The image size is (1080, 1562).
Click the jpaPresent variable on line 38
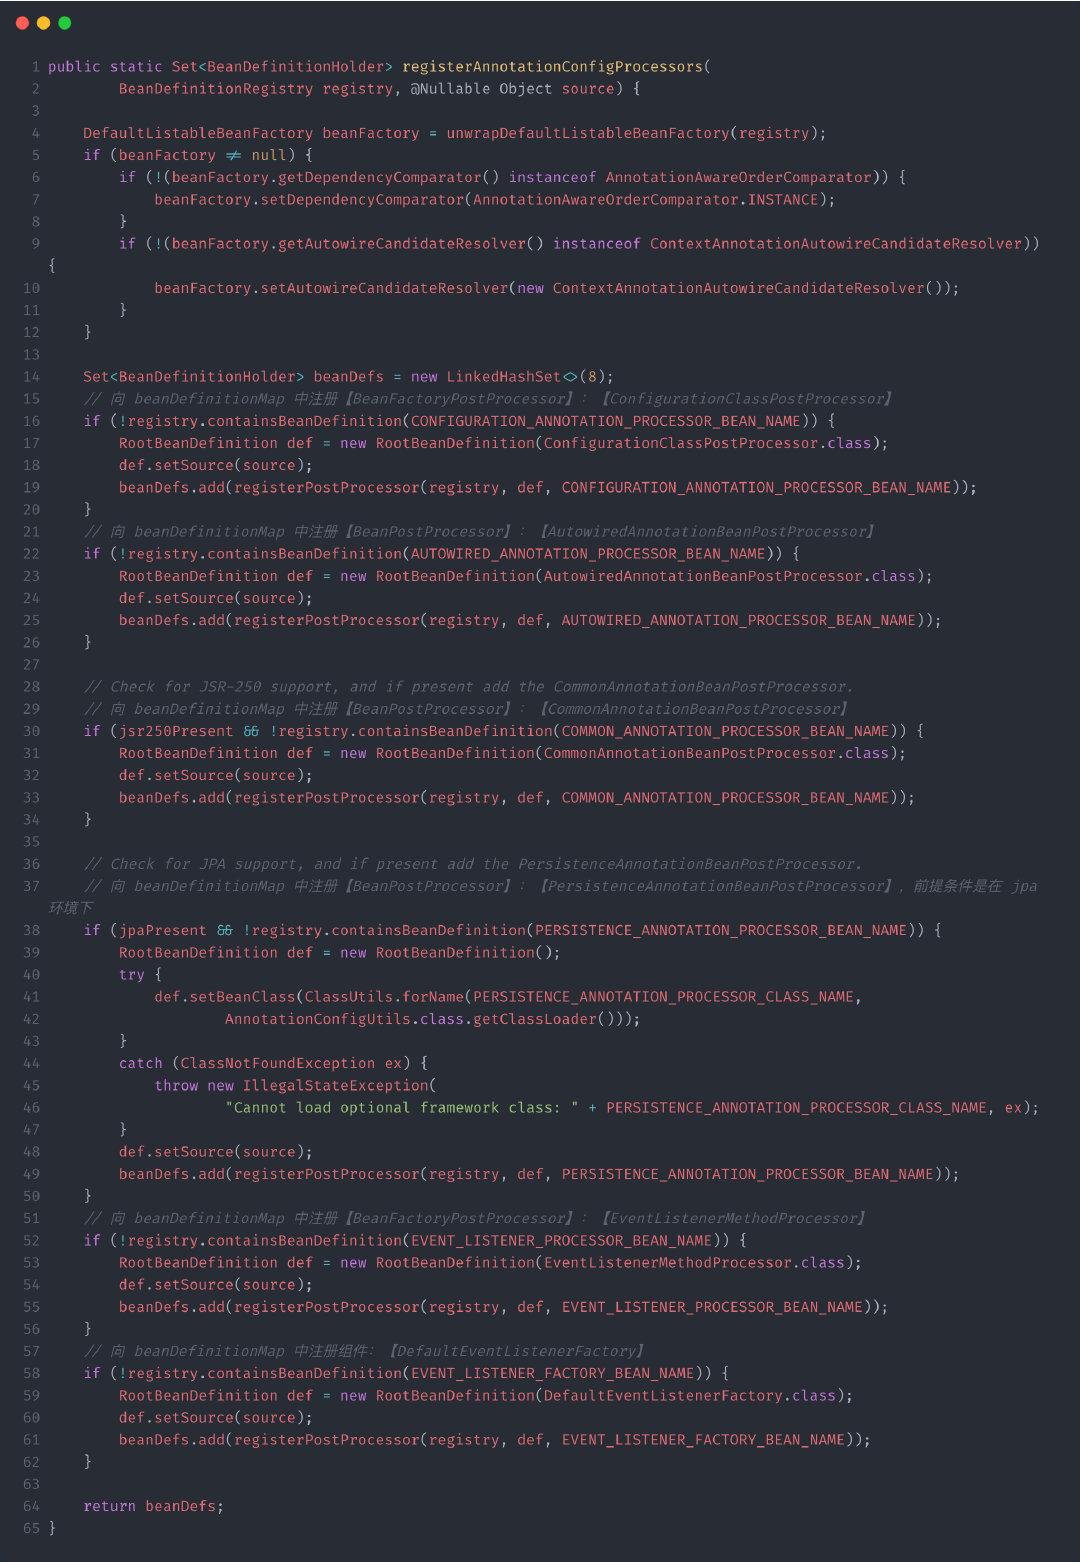pyautogui.click(x=163, y=930)
